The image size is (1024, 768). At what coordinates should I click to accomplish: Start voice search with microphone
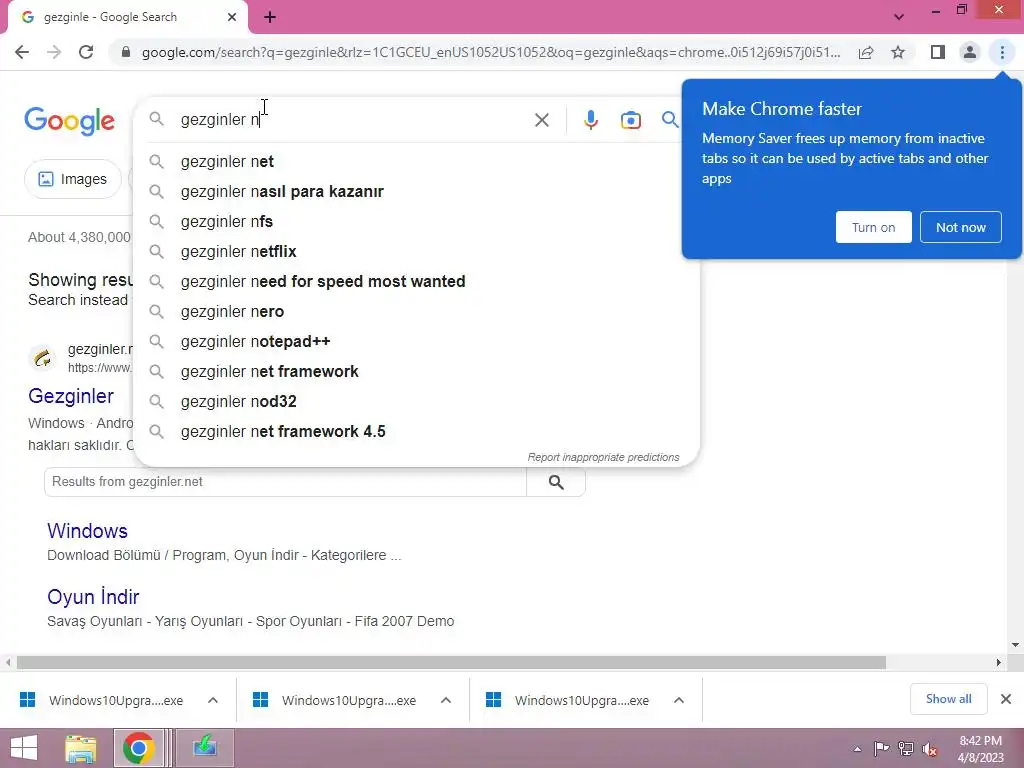[590, 120]
